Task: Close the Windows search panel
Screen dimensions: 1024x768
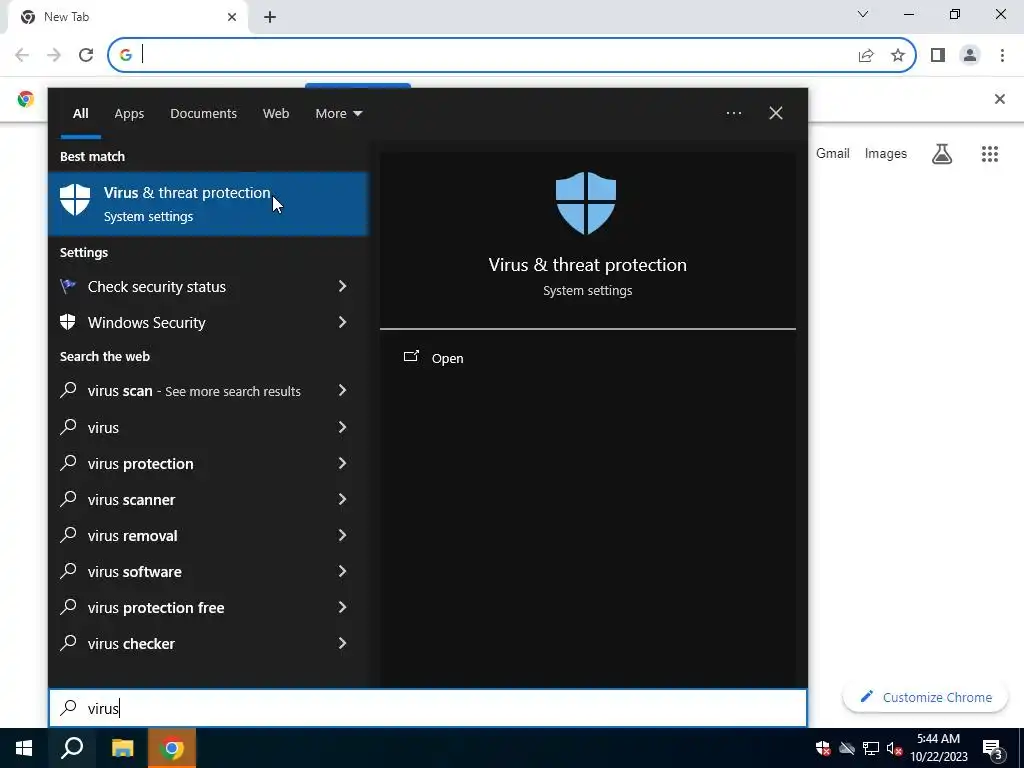Action: [x=775, y=113]
